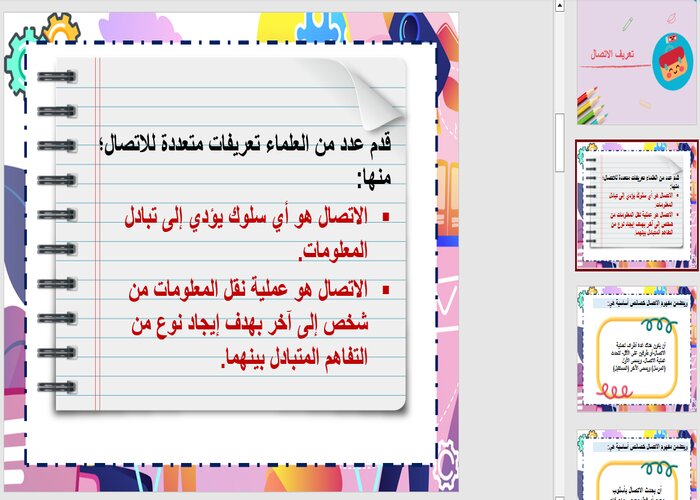Open thumbnail reading 'أن يكون هناك عدة أطراف'
Viewport: 700px width, 500px height.
point(637,349)
